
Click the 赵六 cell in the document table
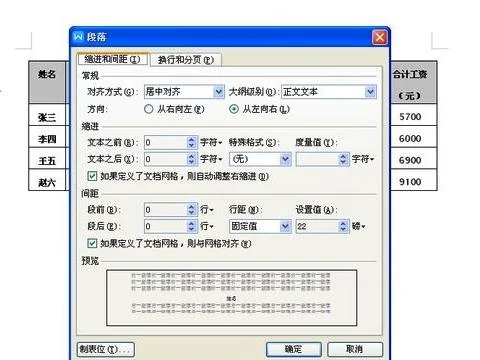click(x=47, y=180)
